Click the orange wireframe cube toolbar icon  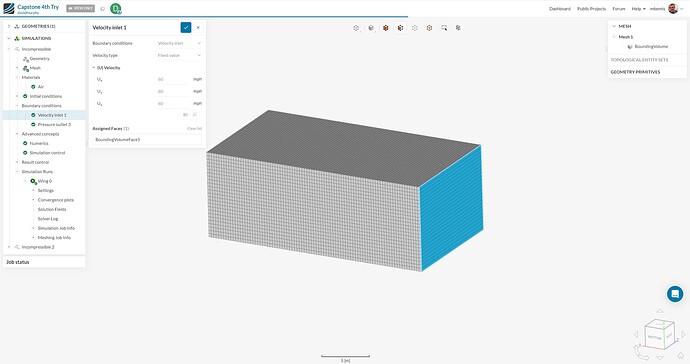click(x=429, y=28)
